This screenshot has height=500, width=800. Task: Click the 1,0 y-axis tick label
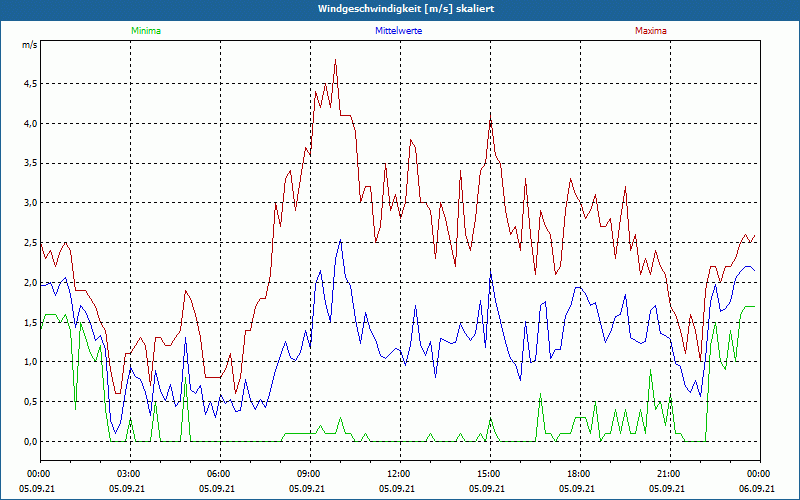point(30,362)
